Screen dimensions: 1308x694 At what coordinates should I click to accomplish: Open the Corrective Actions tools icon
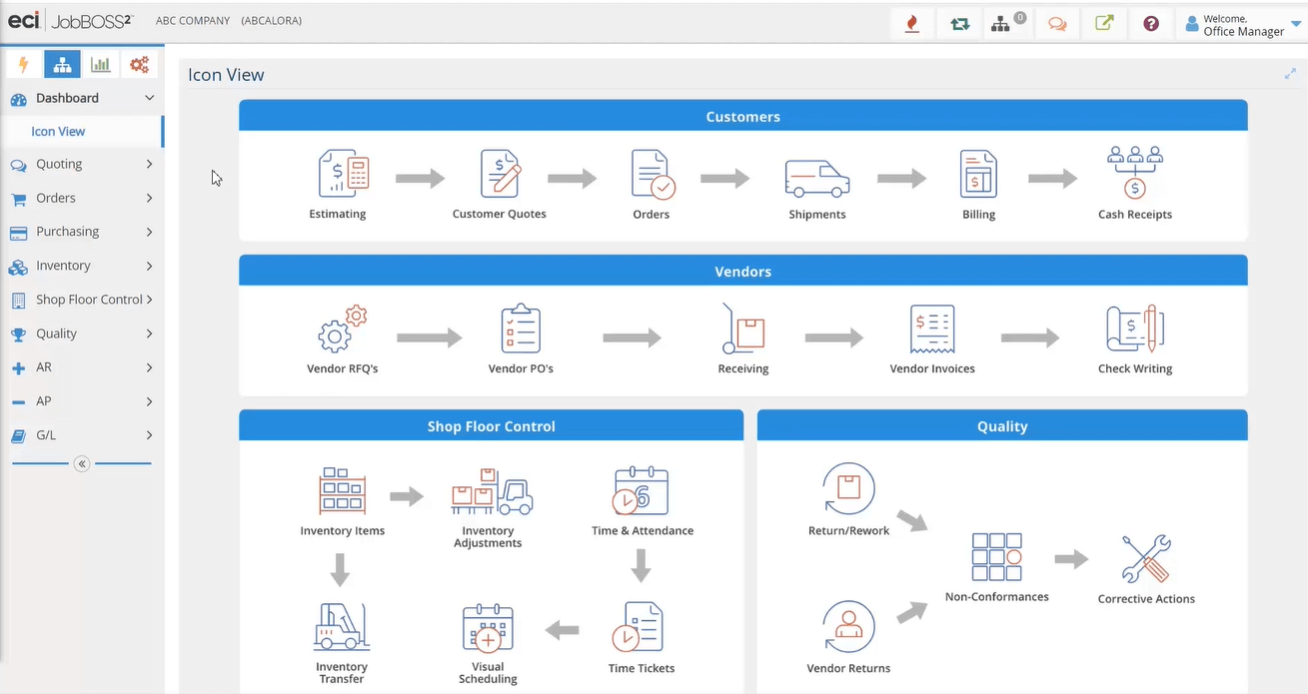[x=1146, y=559]
